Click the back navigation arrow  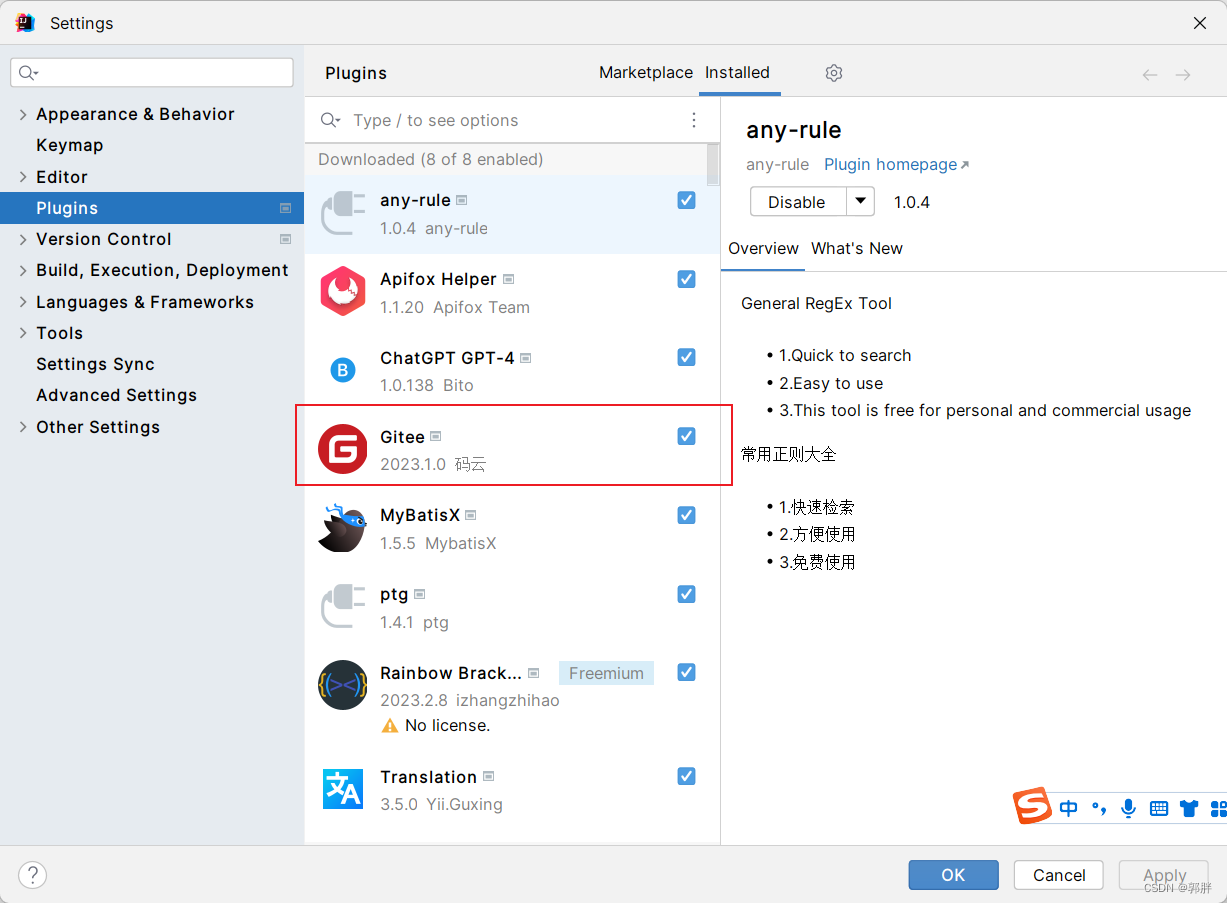click(x=1150, y=75)
